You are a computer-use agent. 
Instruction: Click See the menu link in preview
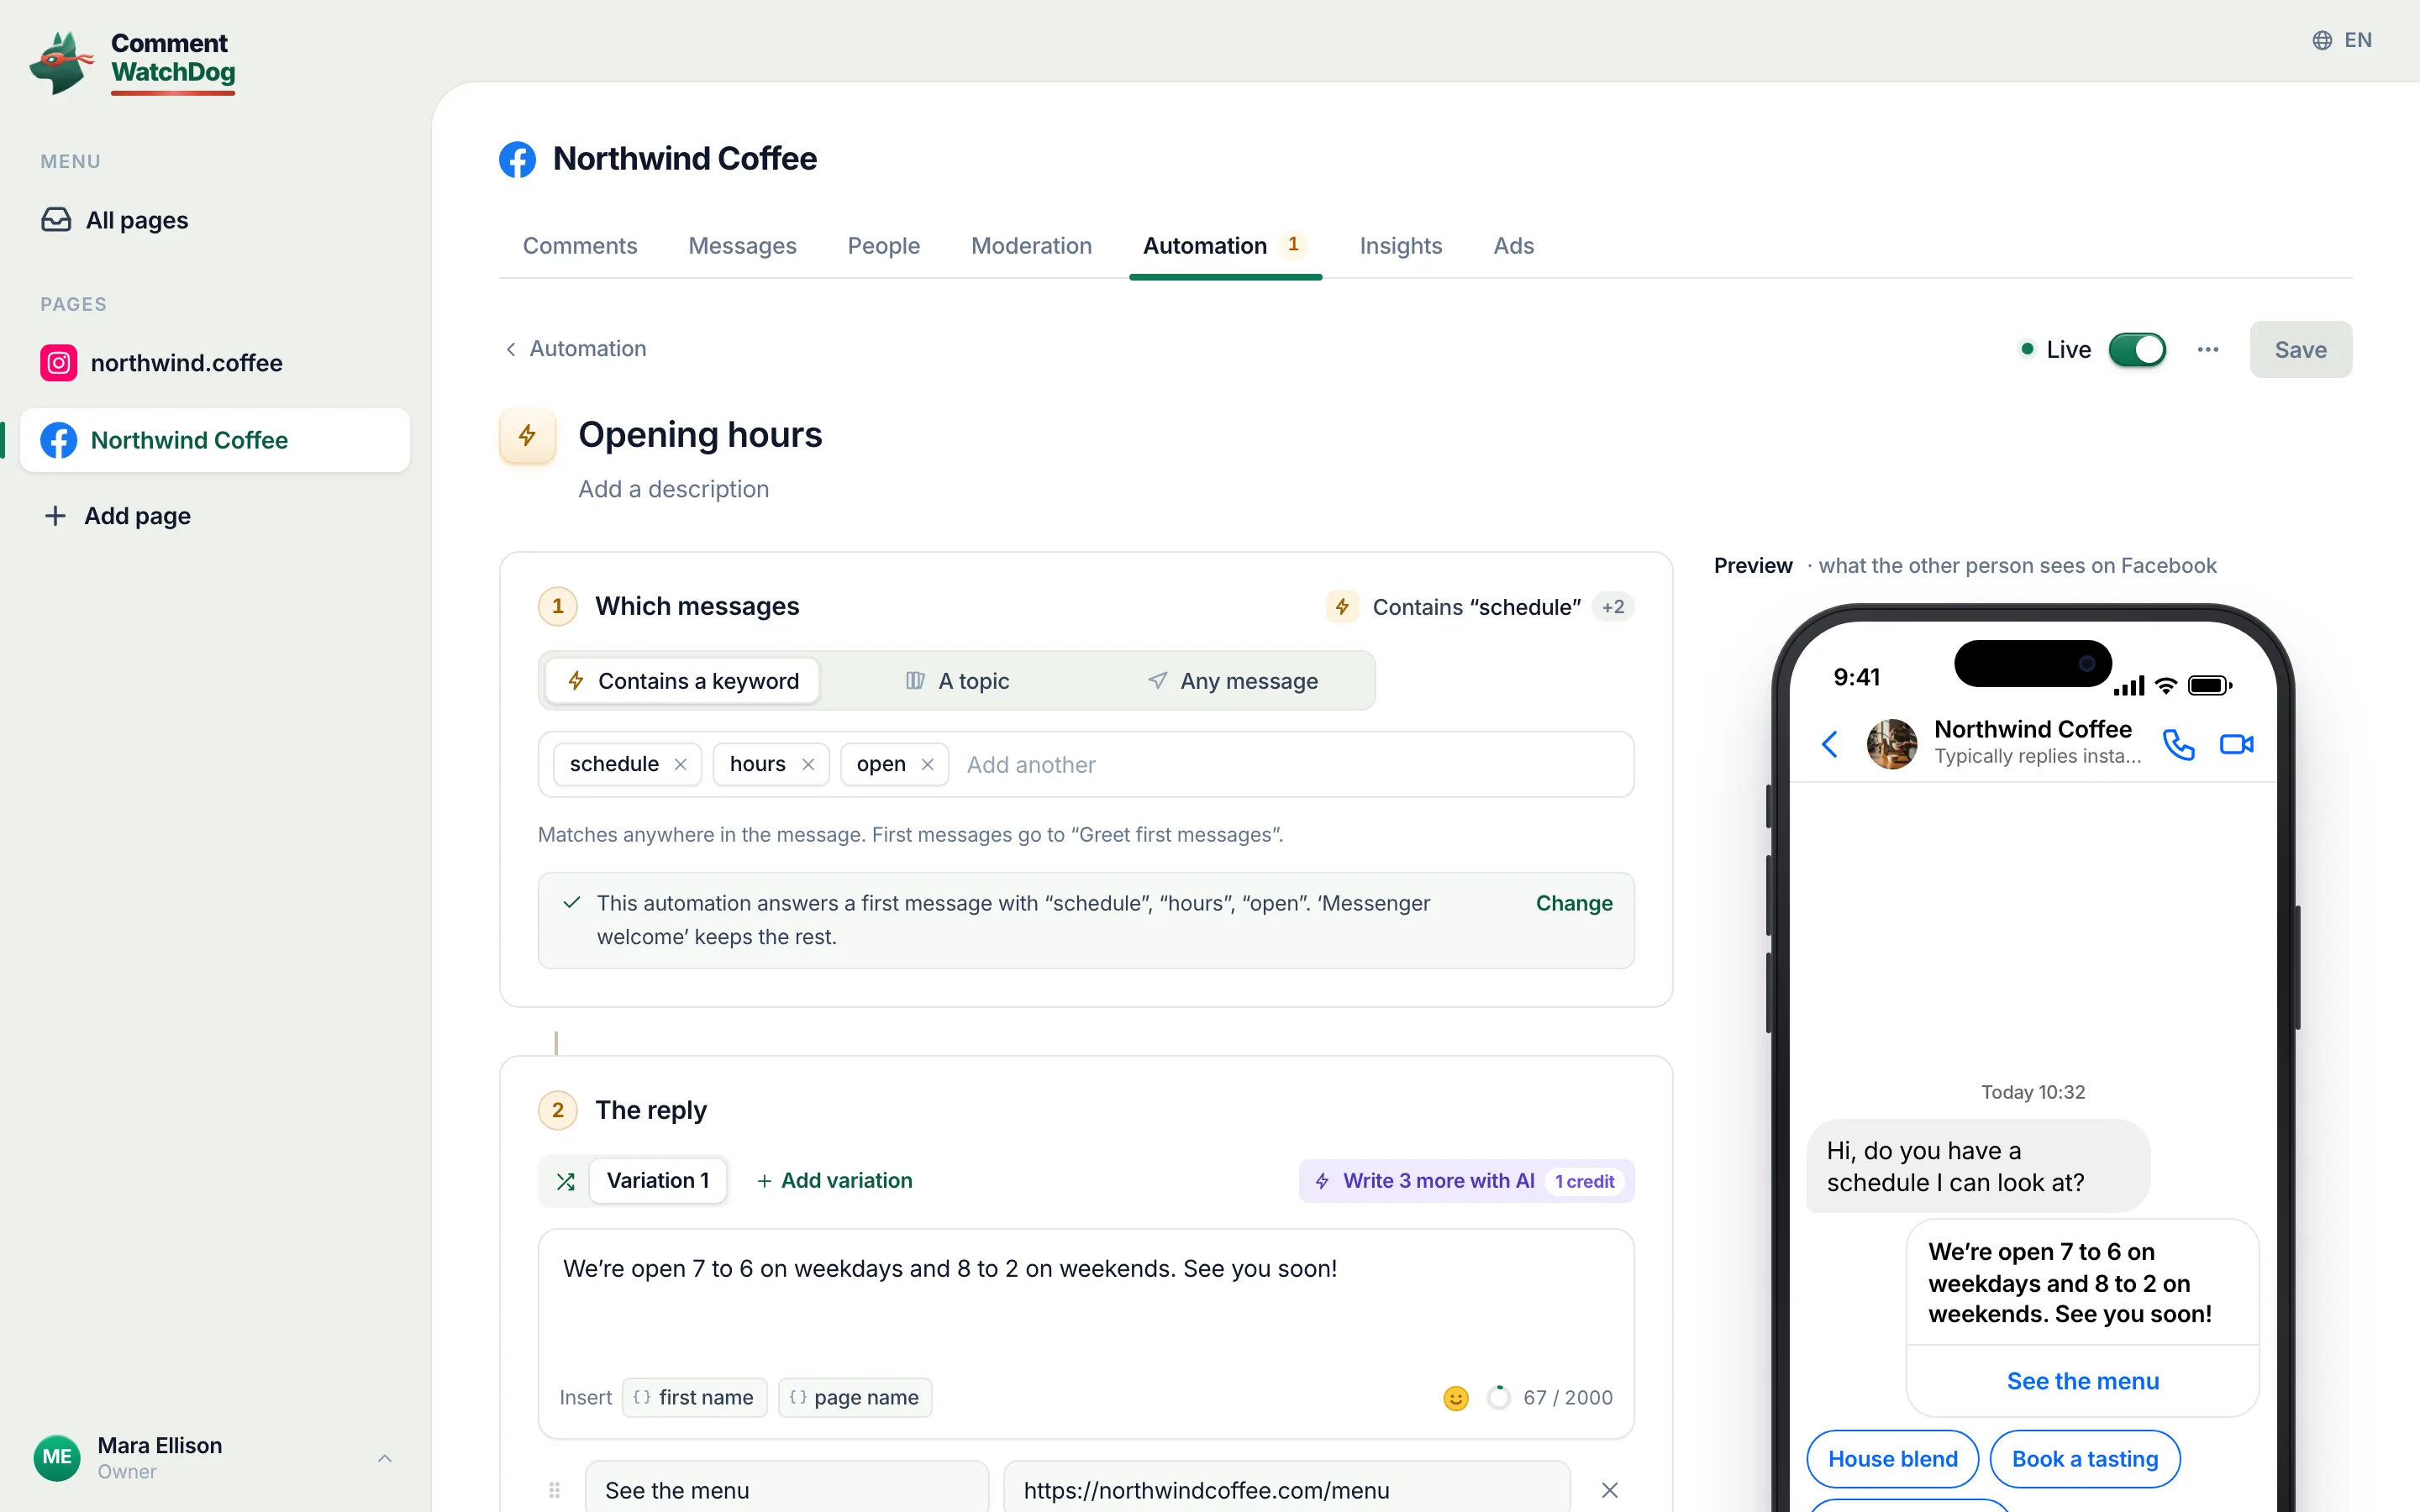pos(2082,1381)
